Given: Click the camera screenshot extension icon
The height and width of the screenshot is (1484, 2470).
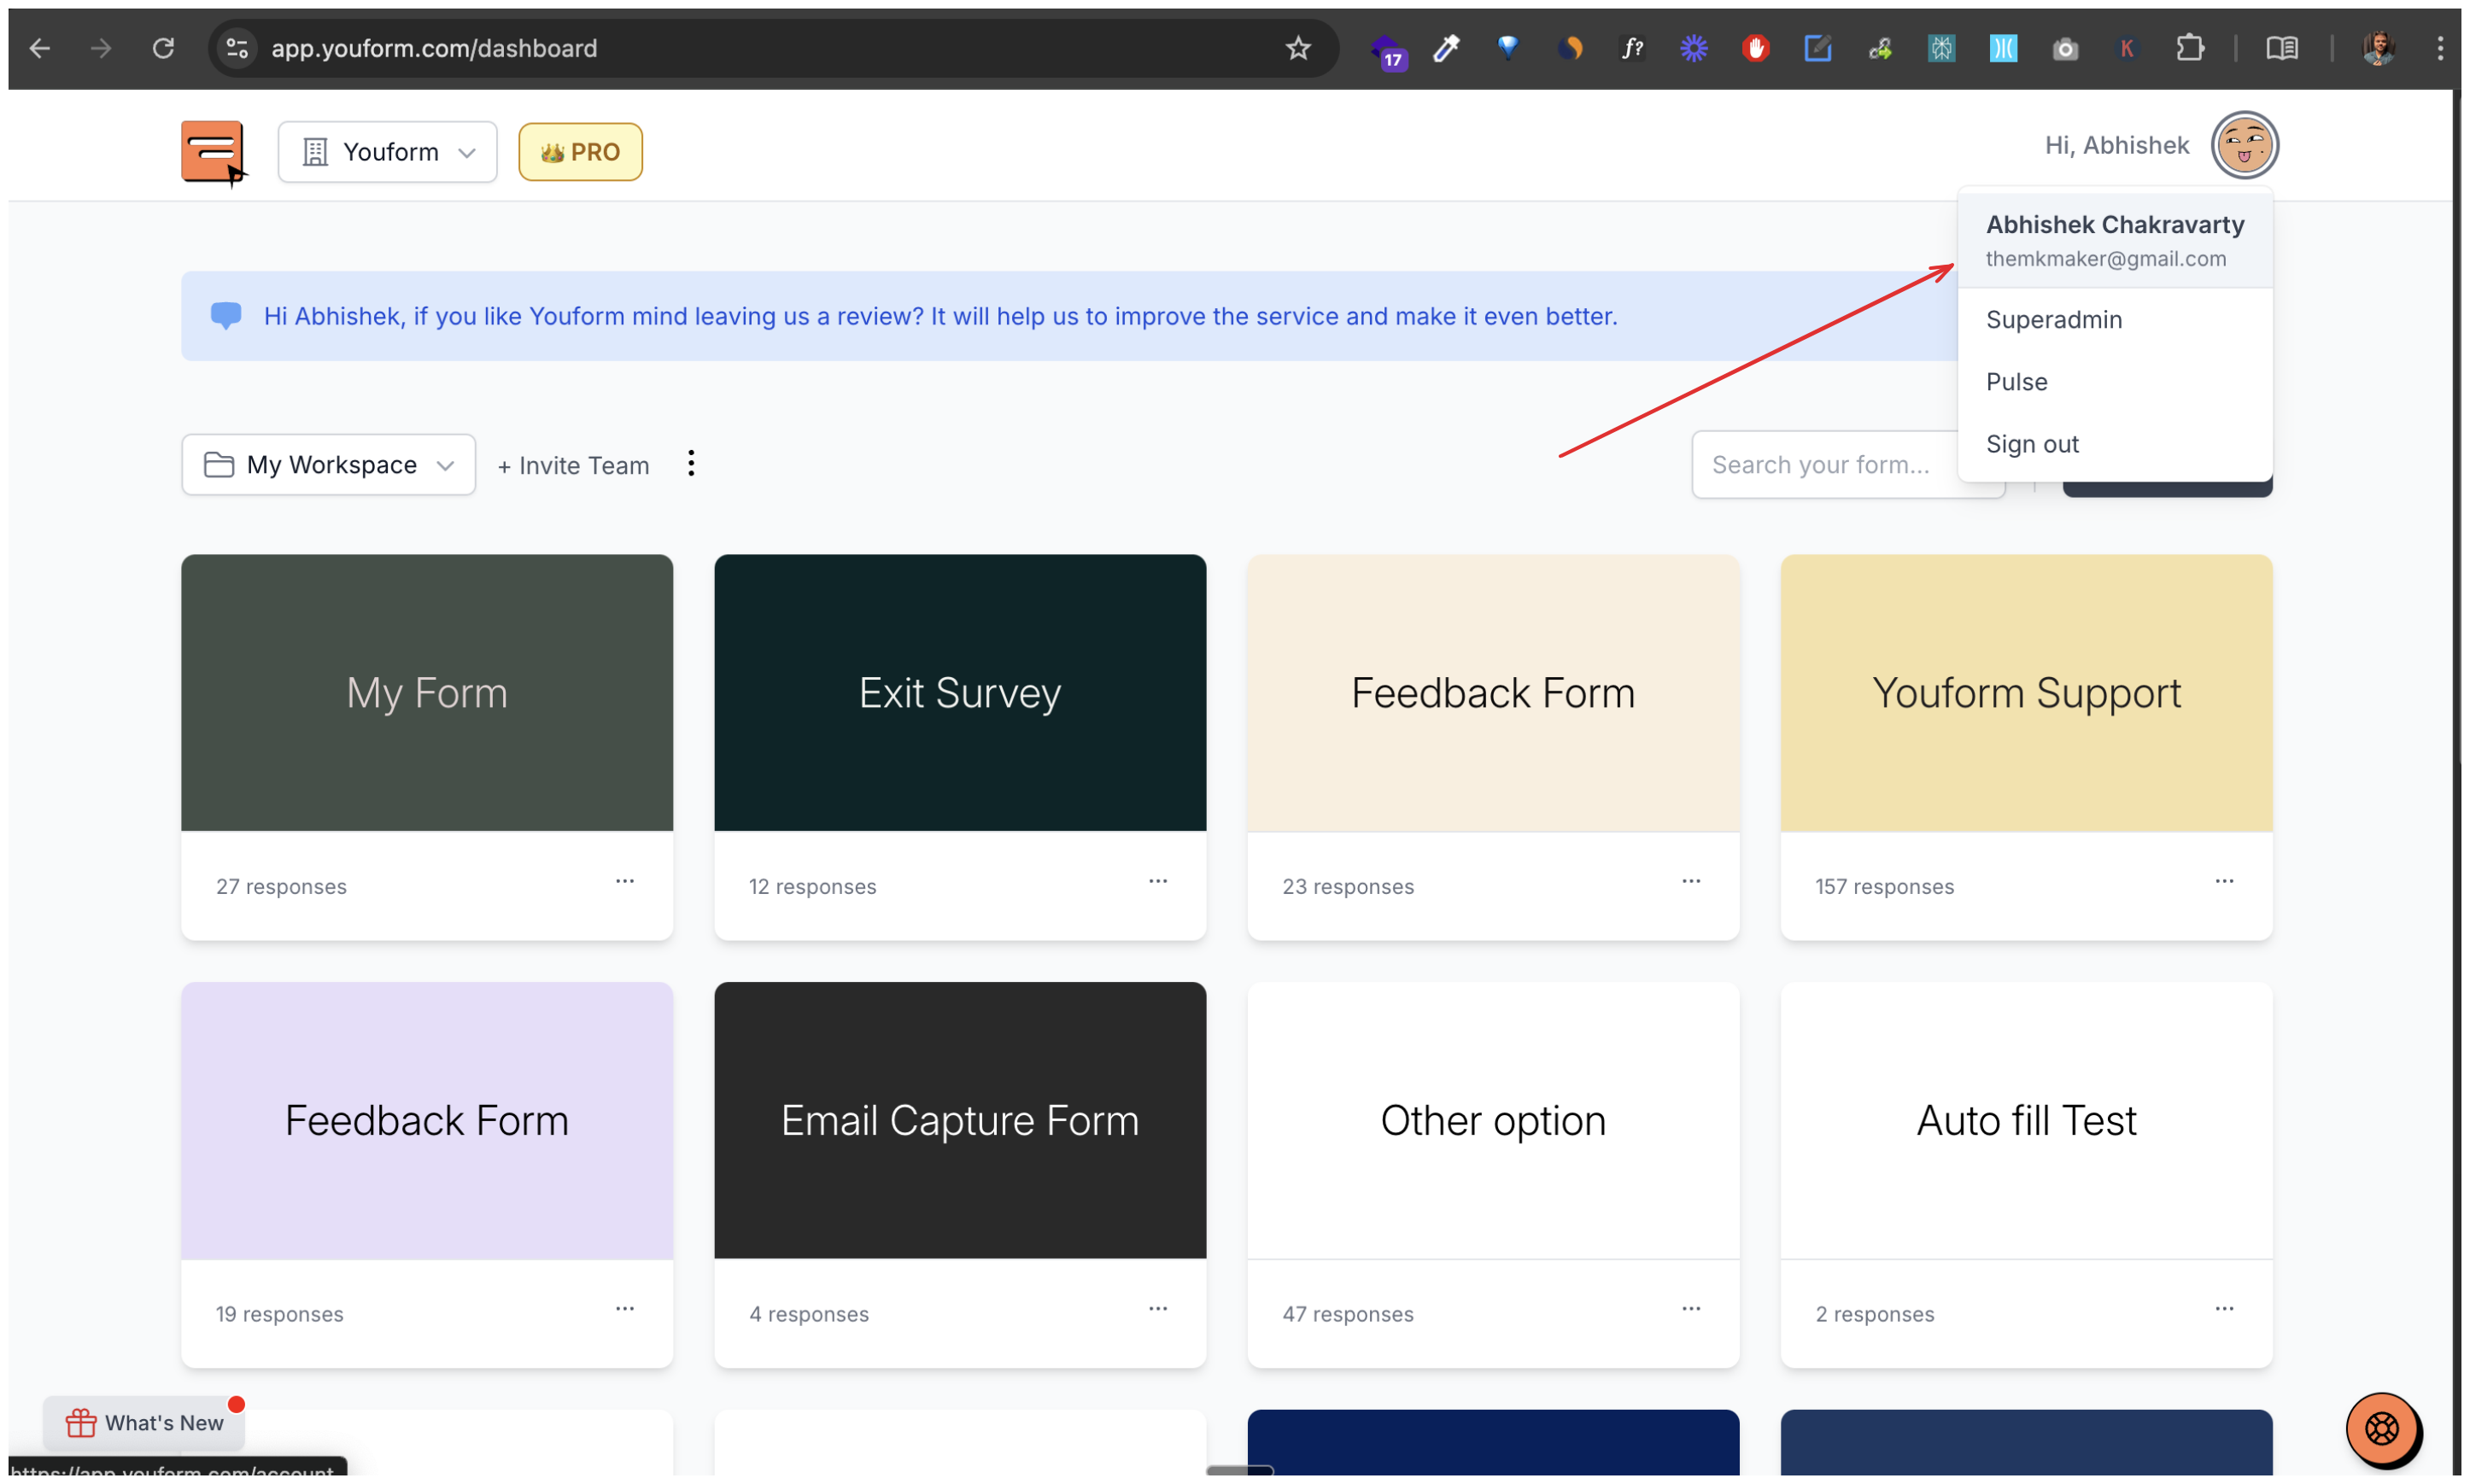Looking at the screenshot, I should [2065, 48].
